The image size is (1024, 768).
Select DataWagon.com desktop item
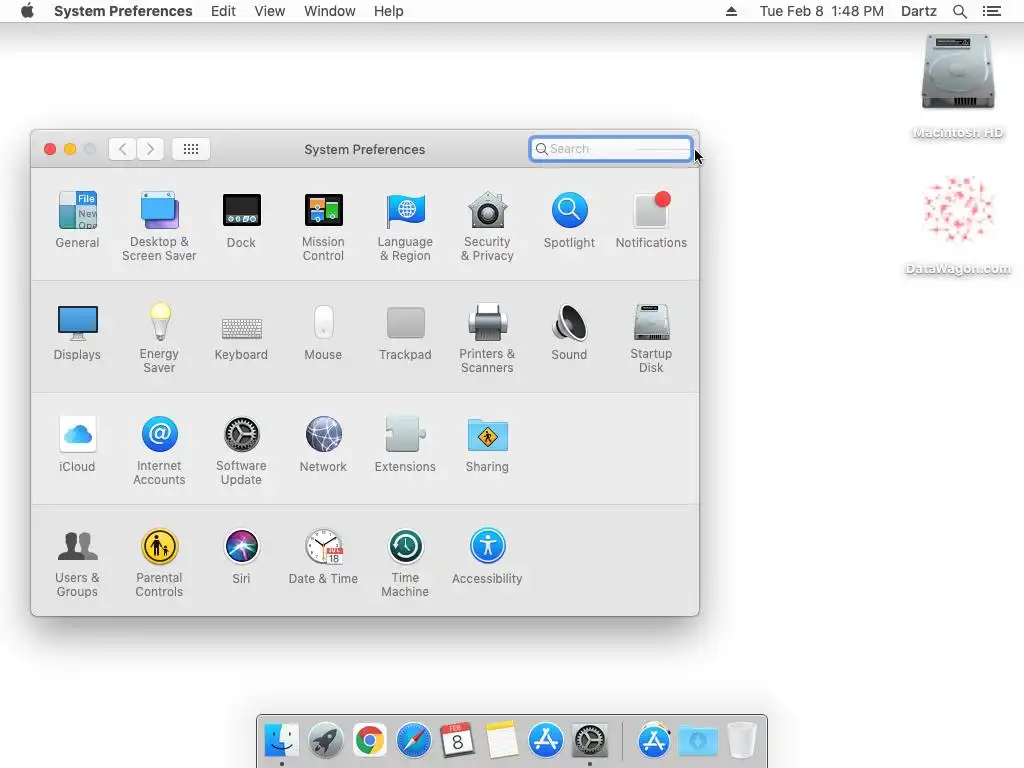pyautogui.click(x=957, y=225)
